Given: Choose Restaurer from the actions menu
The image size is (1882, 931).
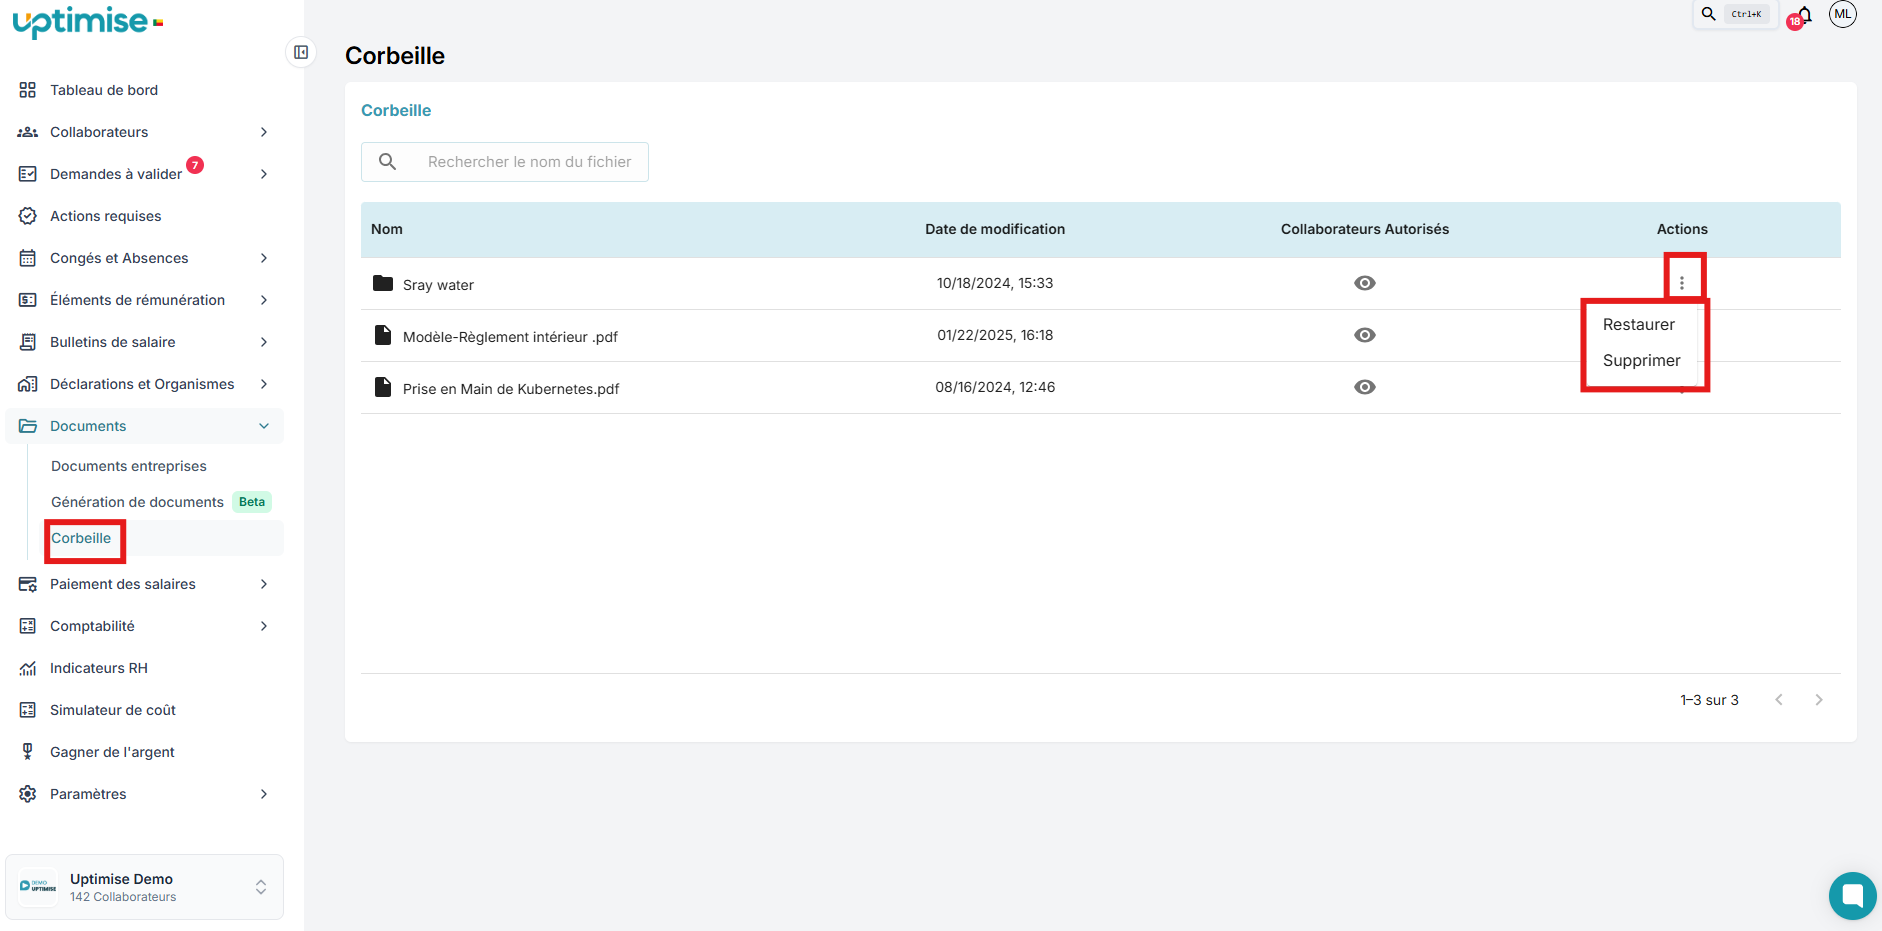Looking at the screenshot, I should (x=1638, y=324).
